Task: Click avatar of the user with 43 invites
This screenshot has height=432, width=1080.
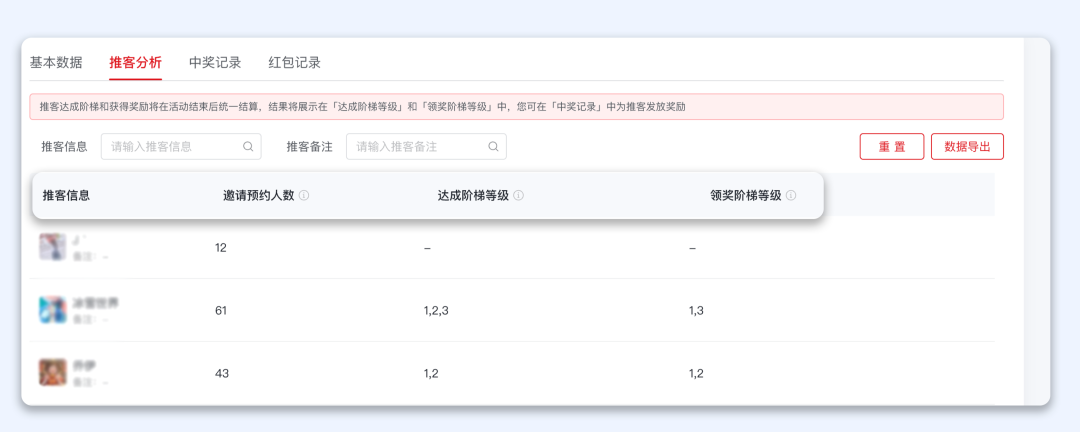Action: pyautogui.click(x=52, y=373)
